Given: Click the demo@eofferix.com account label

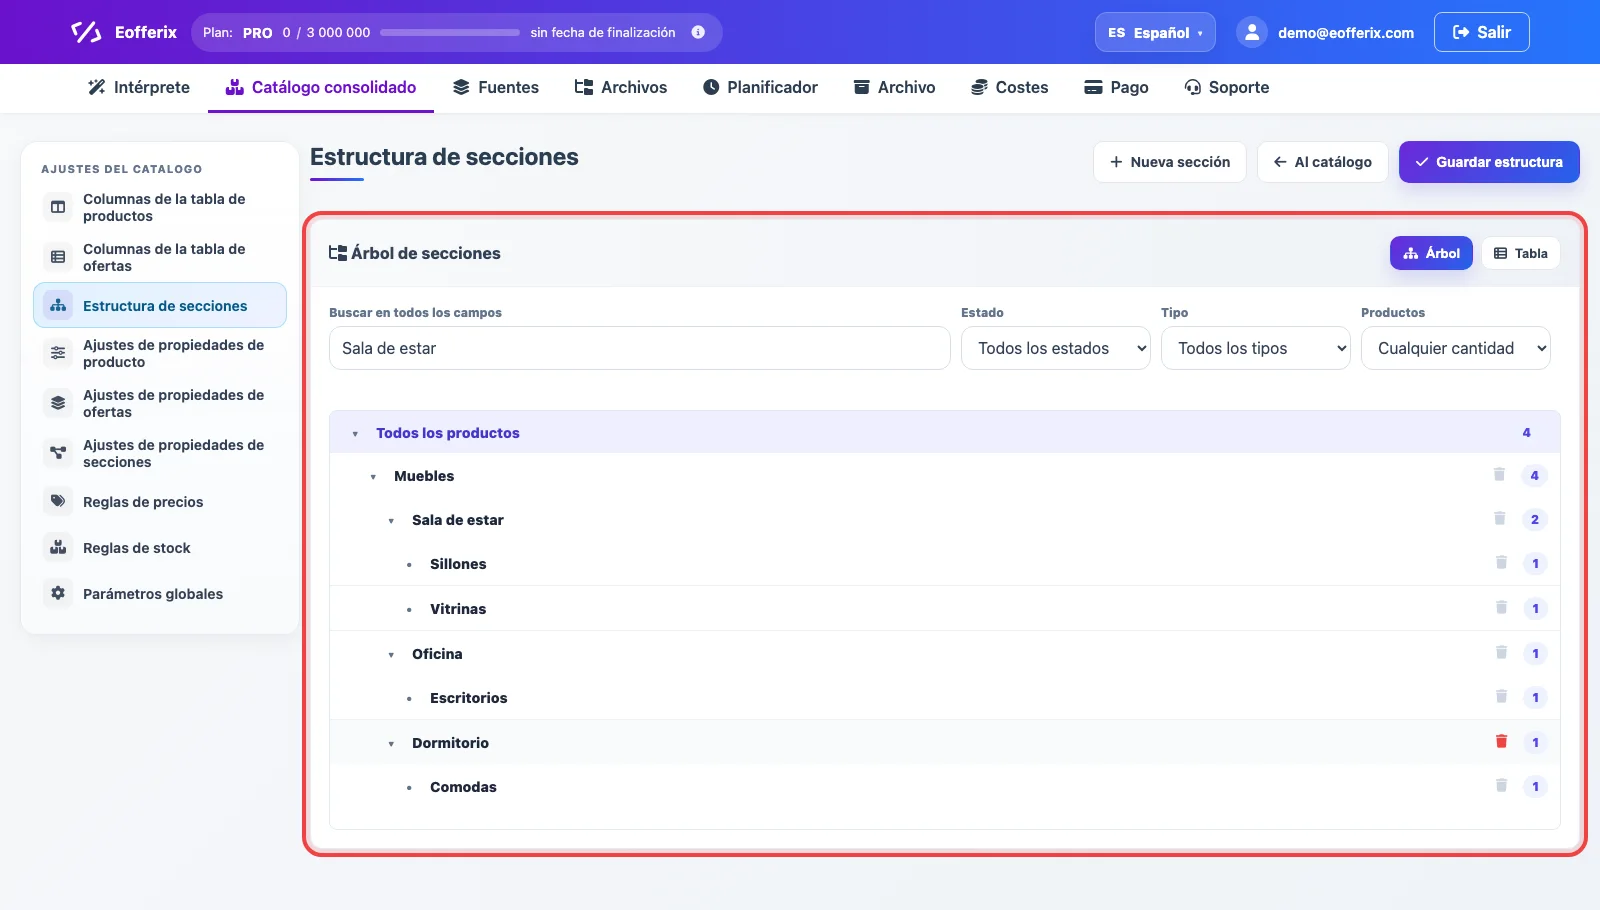Looking at the screenshot, I should tap(1345, 33).
